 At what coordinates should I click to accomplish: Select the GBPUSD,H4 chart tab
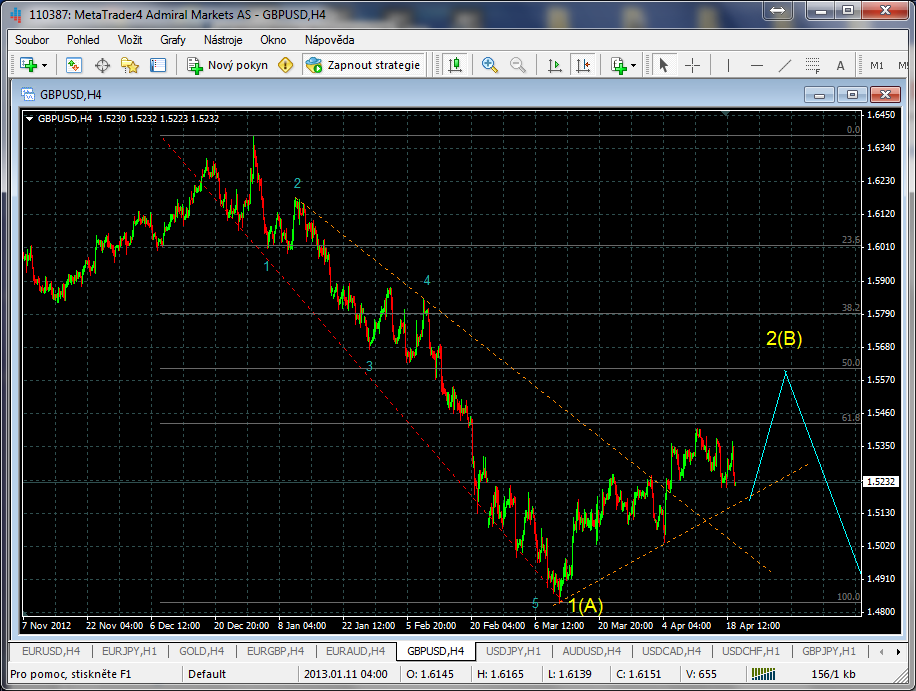pyautogui.click(x=436, y=651)
